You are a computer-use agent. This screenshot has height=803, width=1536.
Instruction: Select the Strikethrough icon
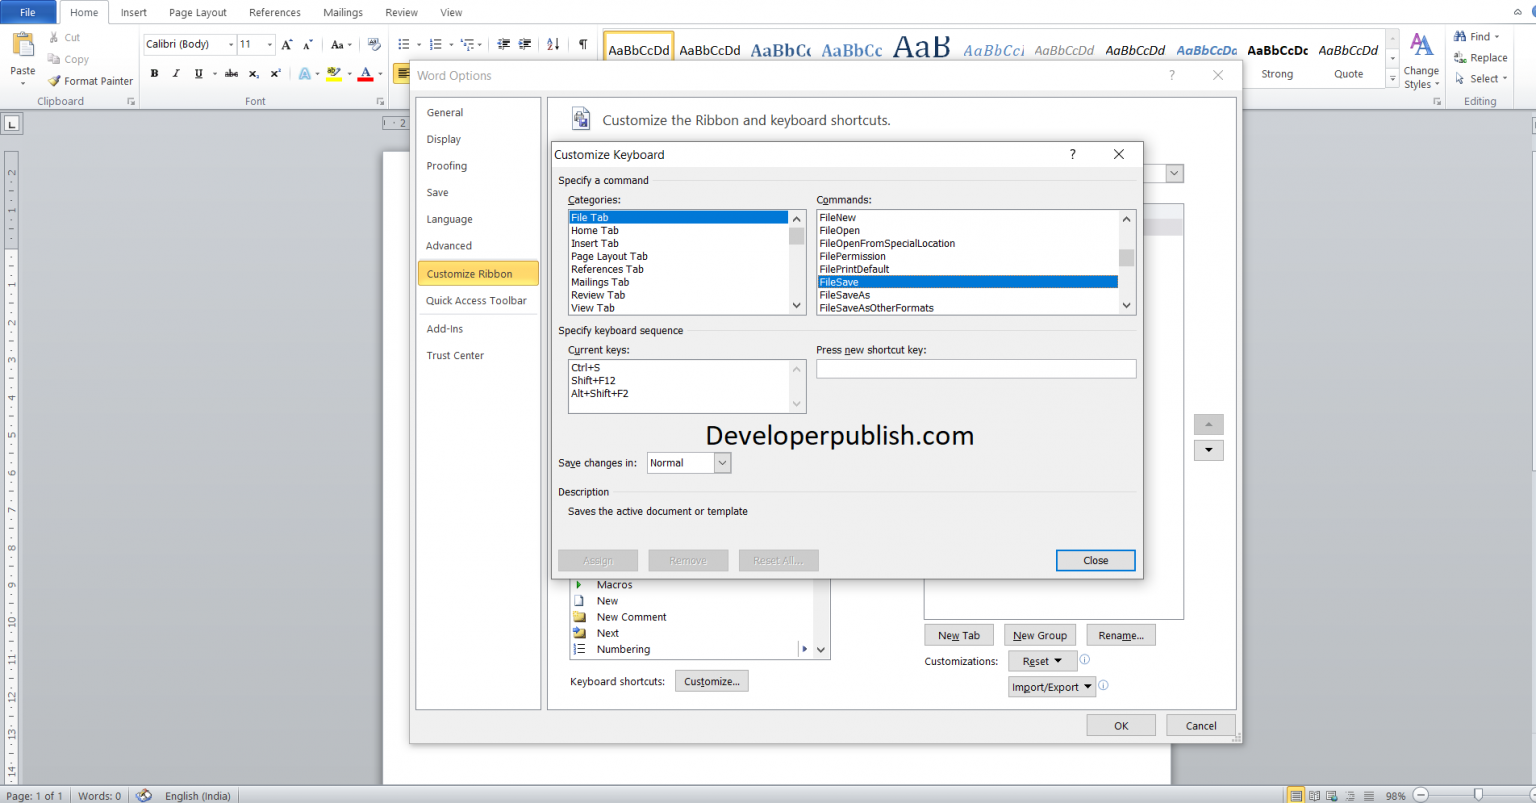(230, 73)
